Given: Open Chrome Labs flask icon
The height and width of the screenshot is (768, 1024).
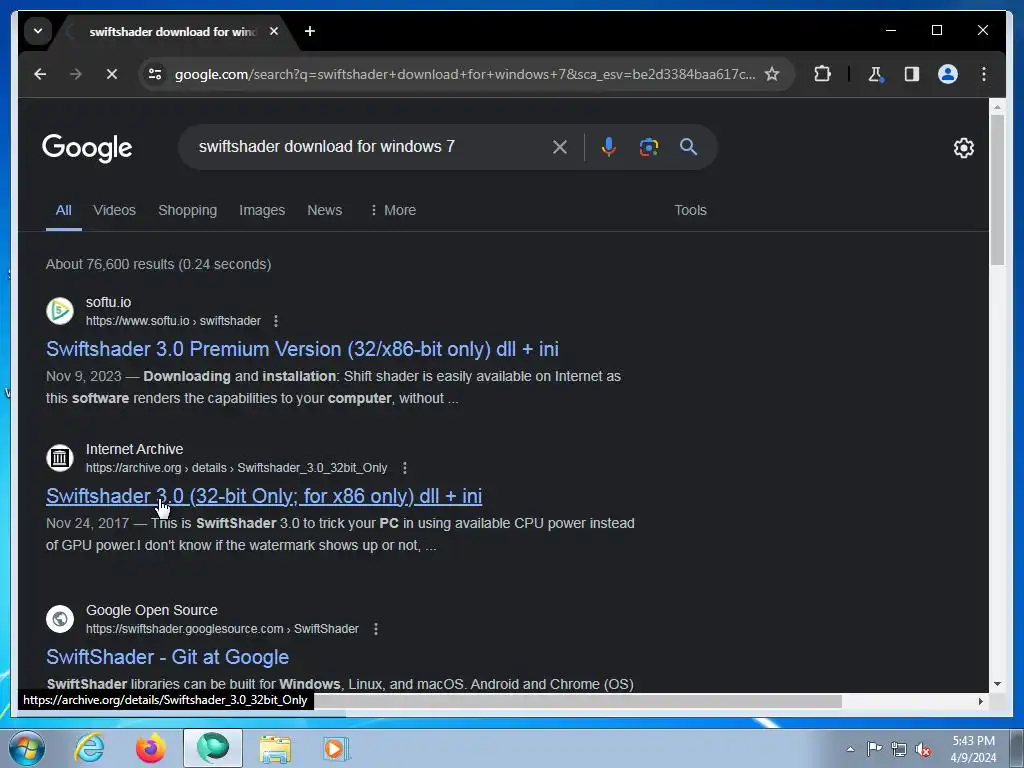Looking at the screenshot, I should point(876,74).
